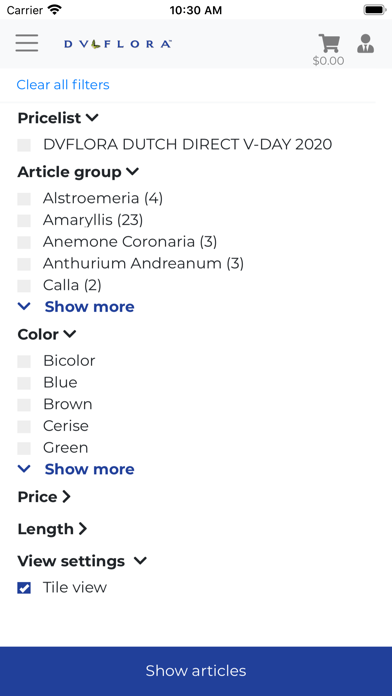
Task: Collapse the View settings section
Action: 140,561
